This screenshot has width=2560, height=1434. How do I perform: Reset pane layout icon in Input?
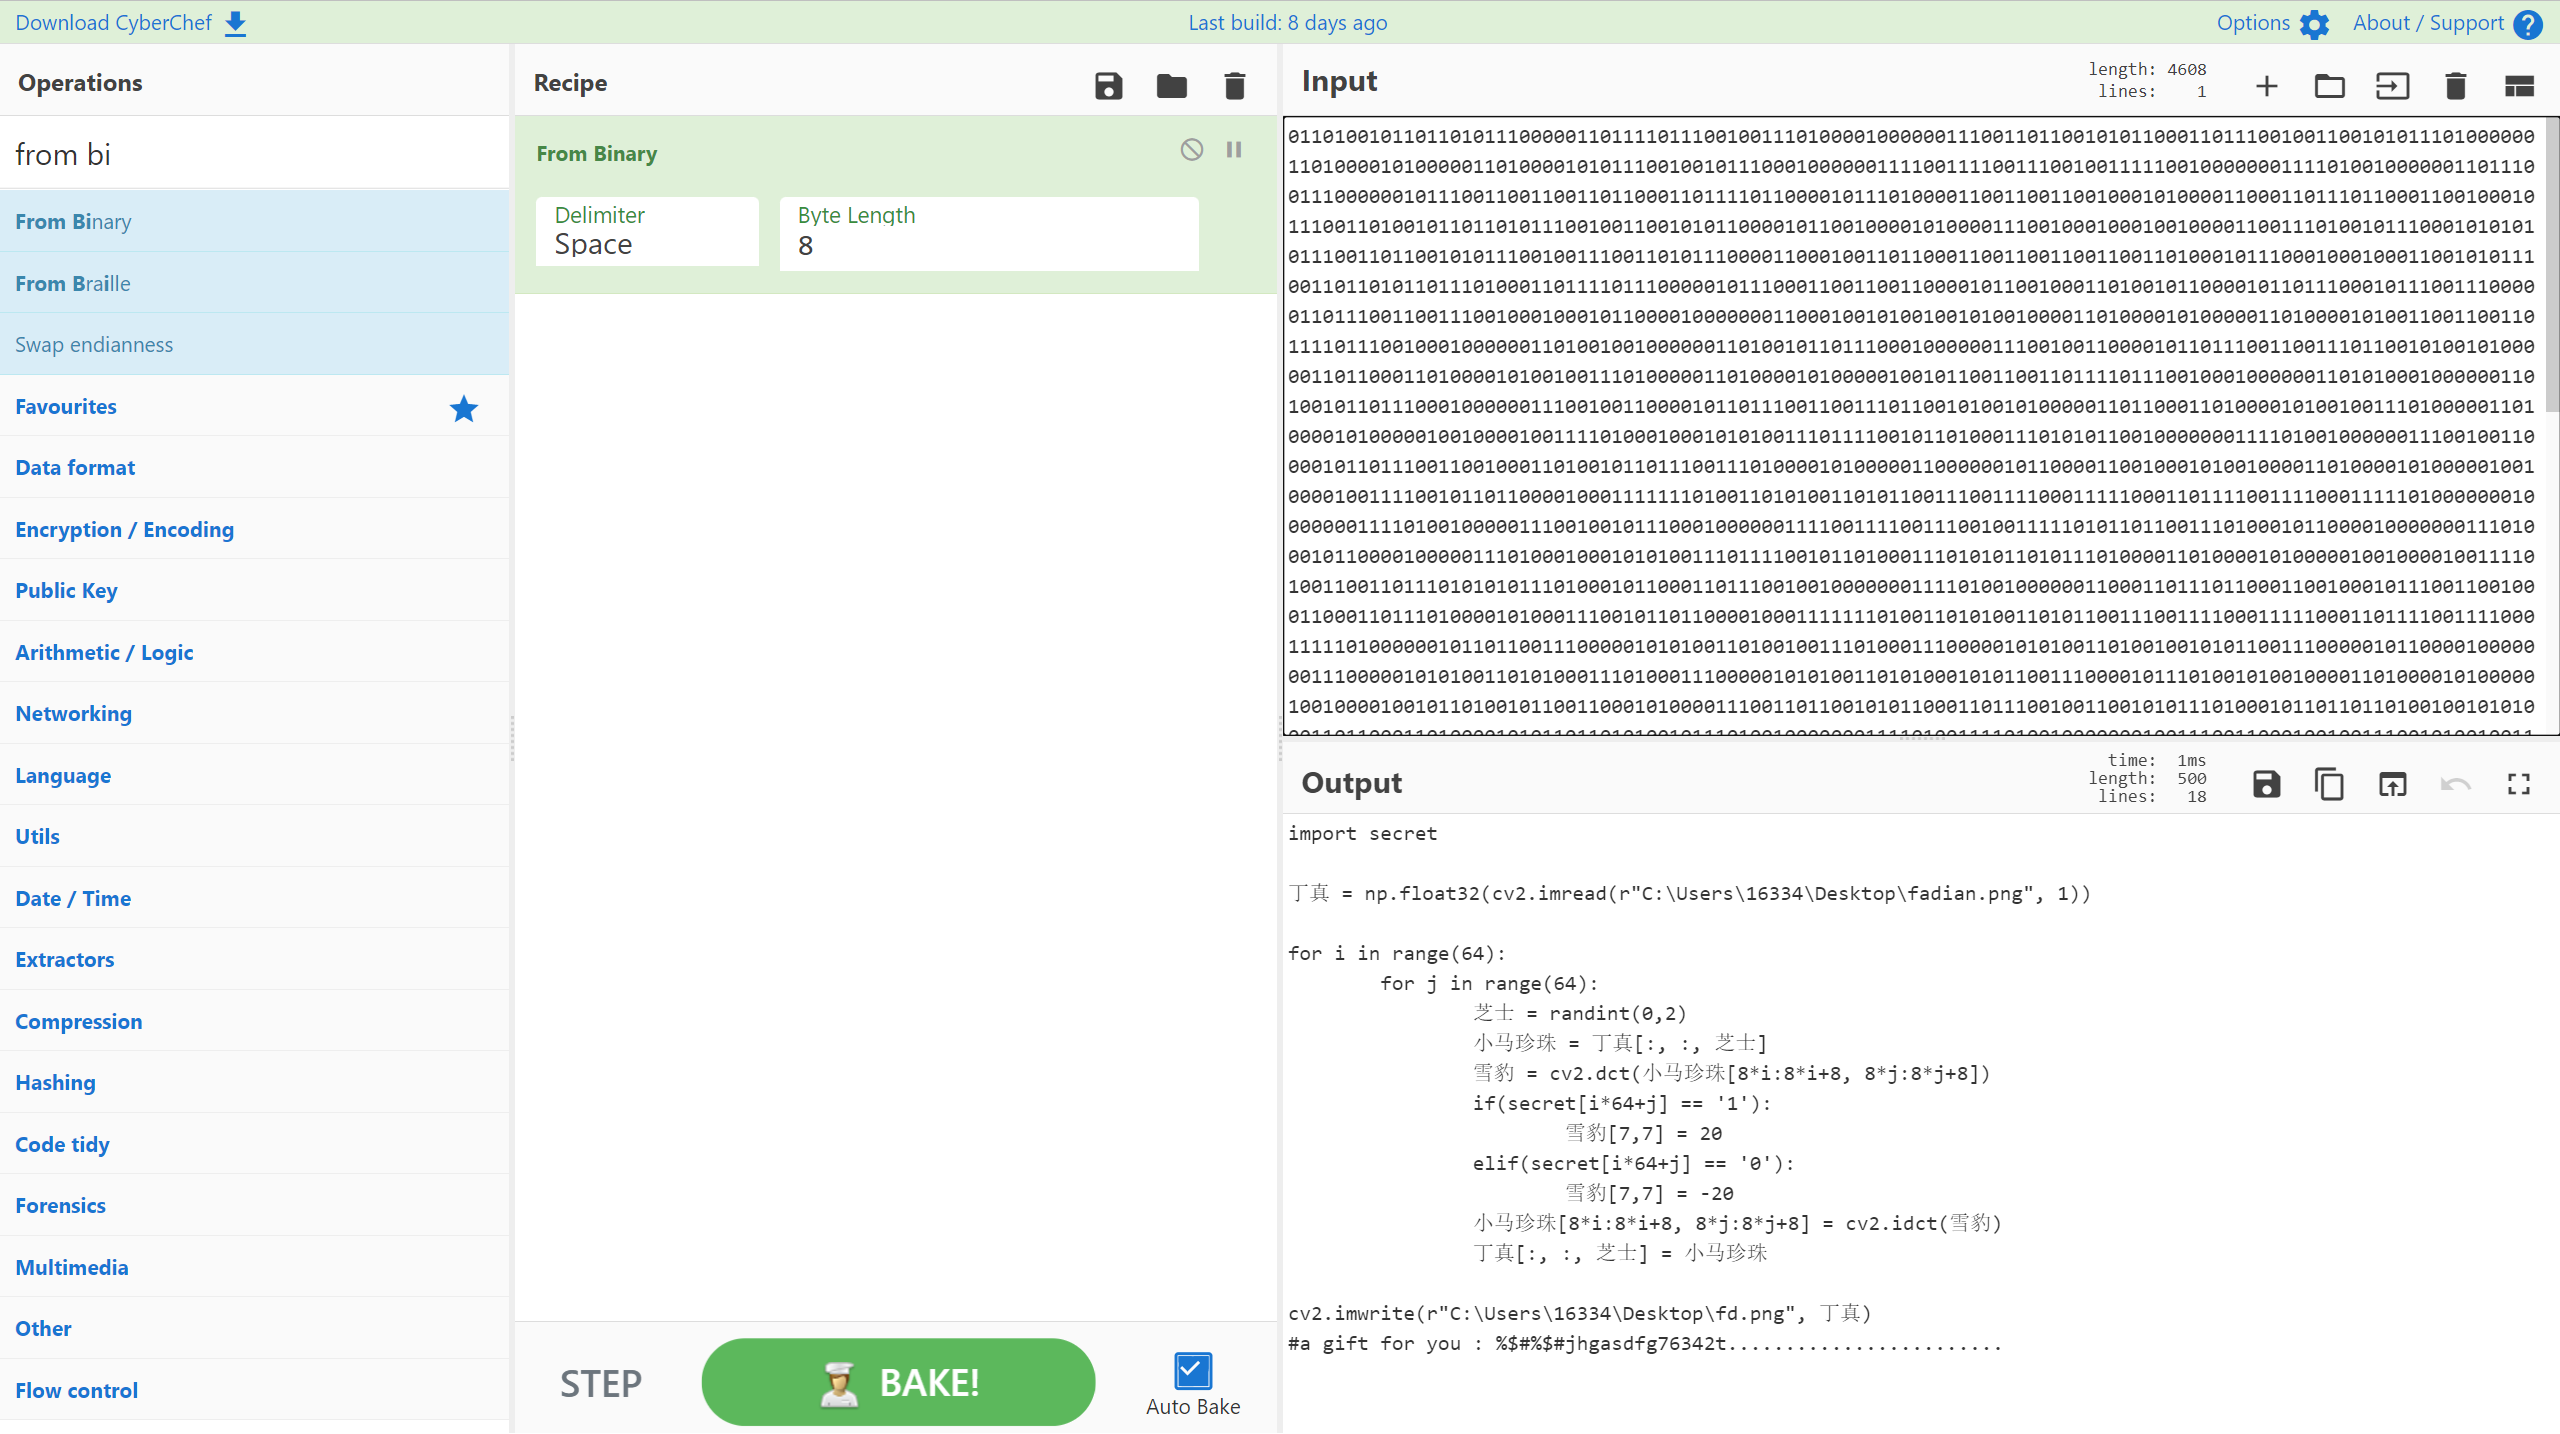point(2518,86)
